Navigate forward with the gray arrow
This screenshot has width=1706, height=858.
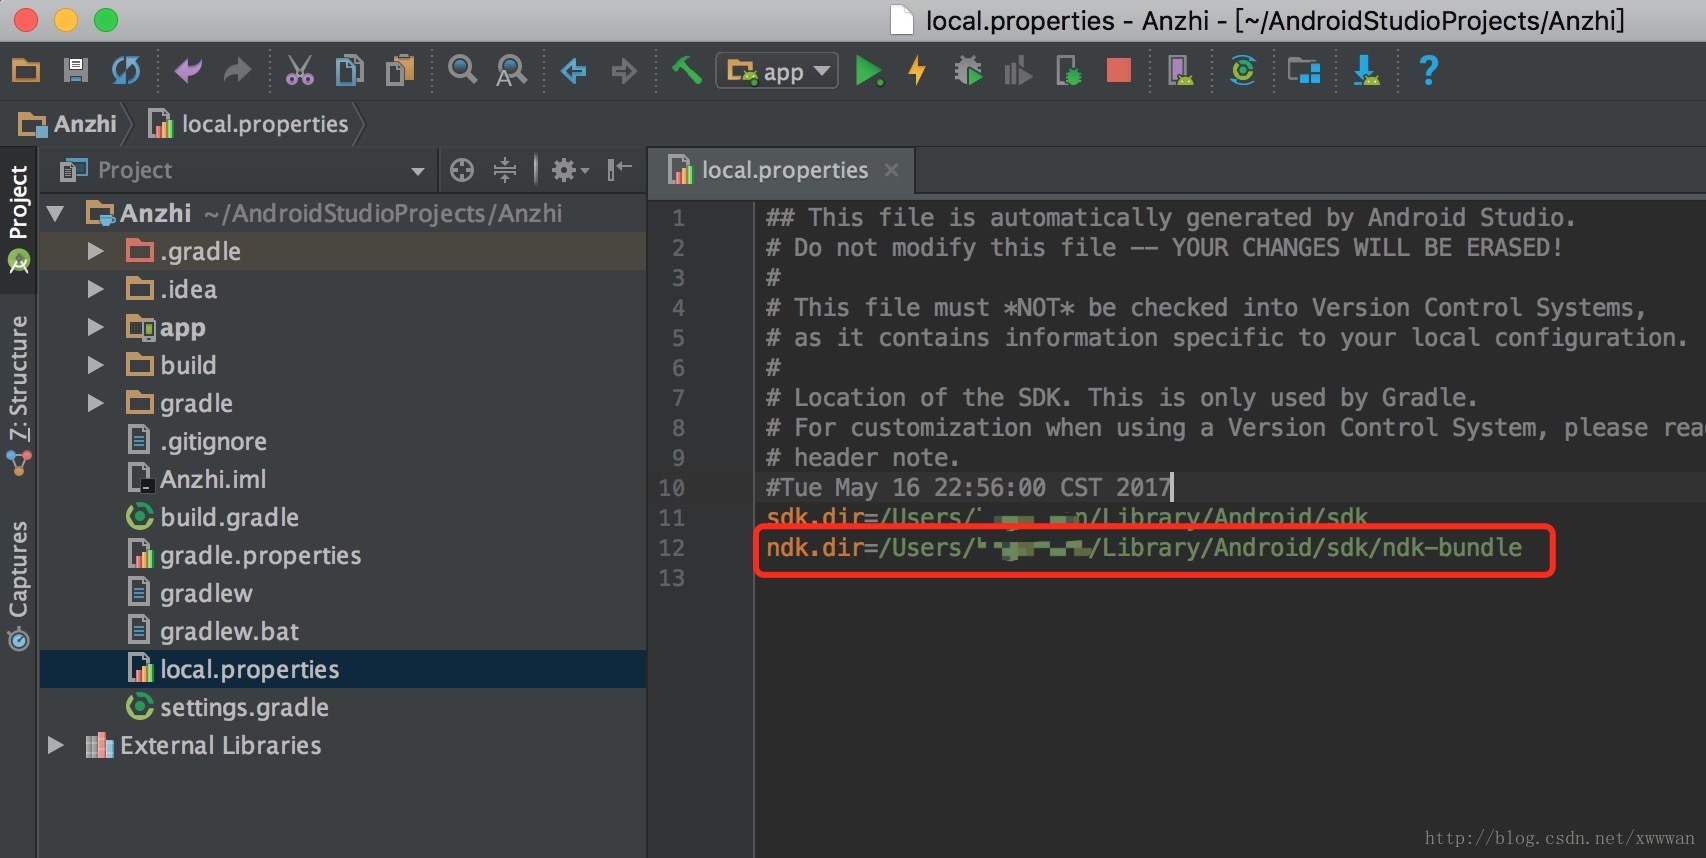pyautogui.click(x=624, y=71)
